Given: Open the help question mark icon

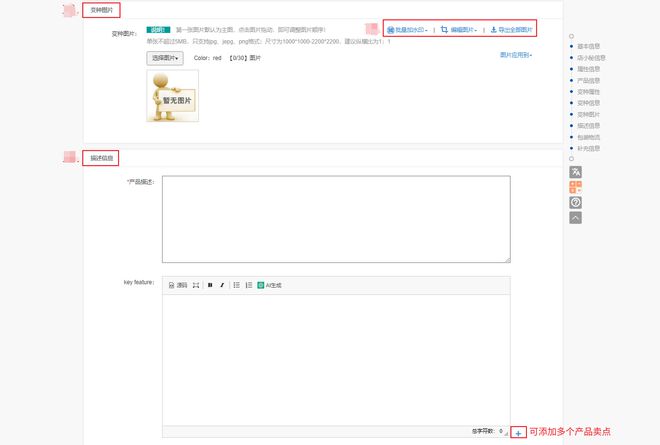Looking at the screenshot, I should (x=575, y=202).
